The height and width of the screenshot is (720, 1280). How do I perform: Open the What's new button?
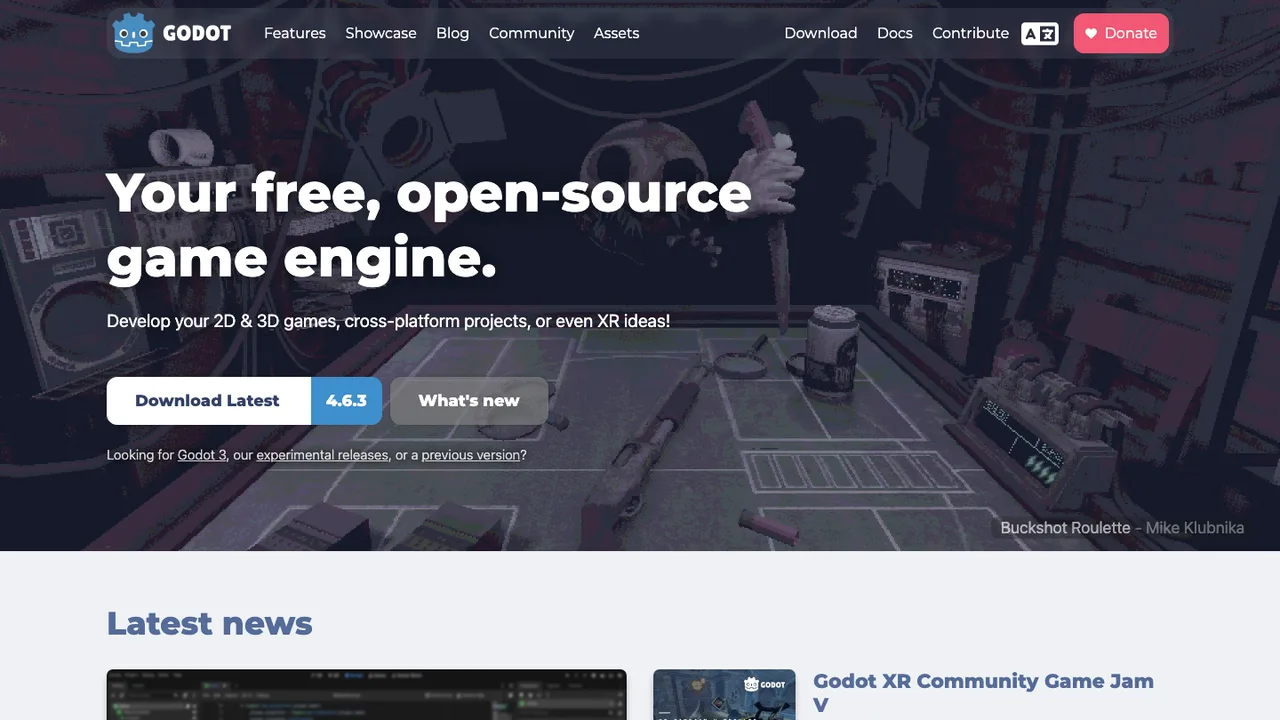[469, 401]
